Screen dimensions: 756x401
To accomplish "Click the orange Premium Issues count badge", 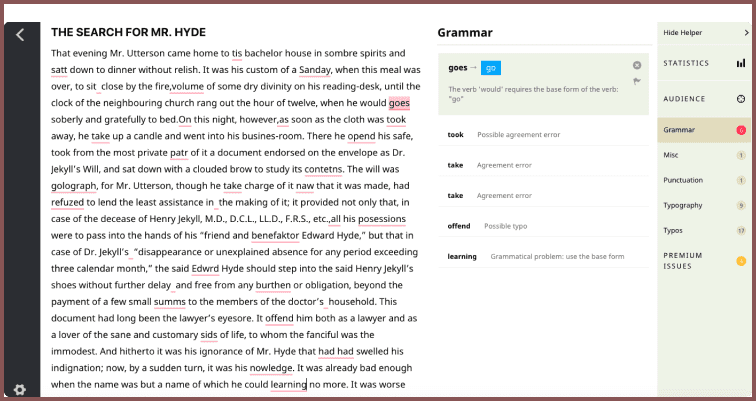I will 740,264.
